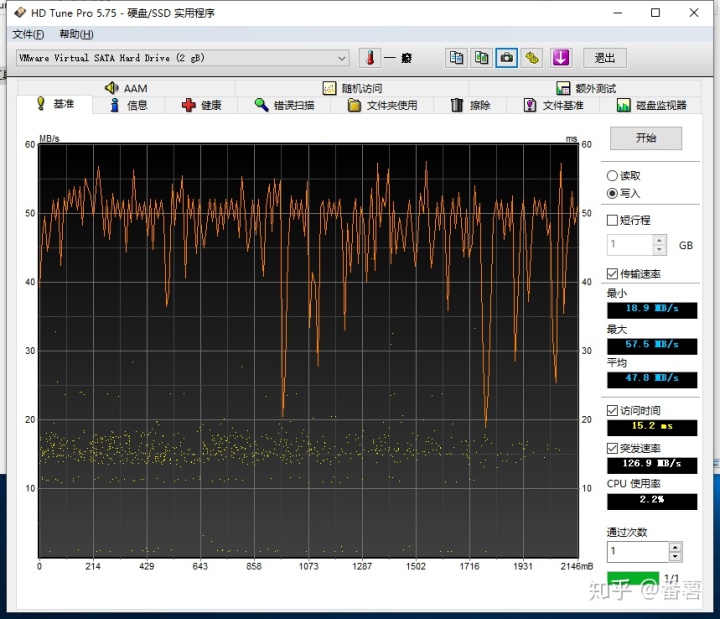Click the 磁盘监视器 chart icon
Image resolution: width=720 pixels, height=619 pixels.
623,105
